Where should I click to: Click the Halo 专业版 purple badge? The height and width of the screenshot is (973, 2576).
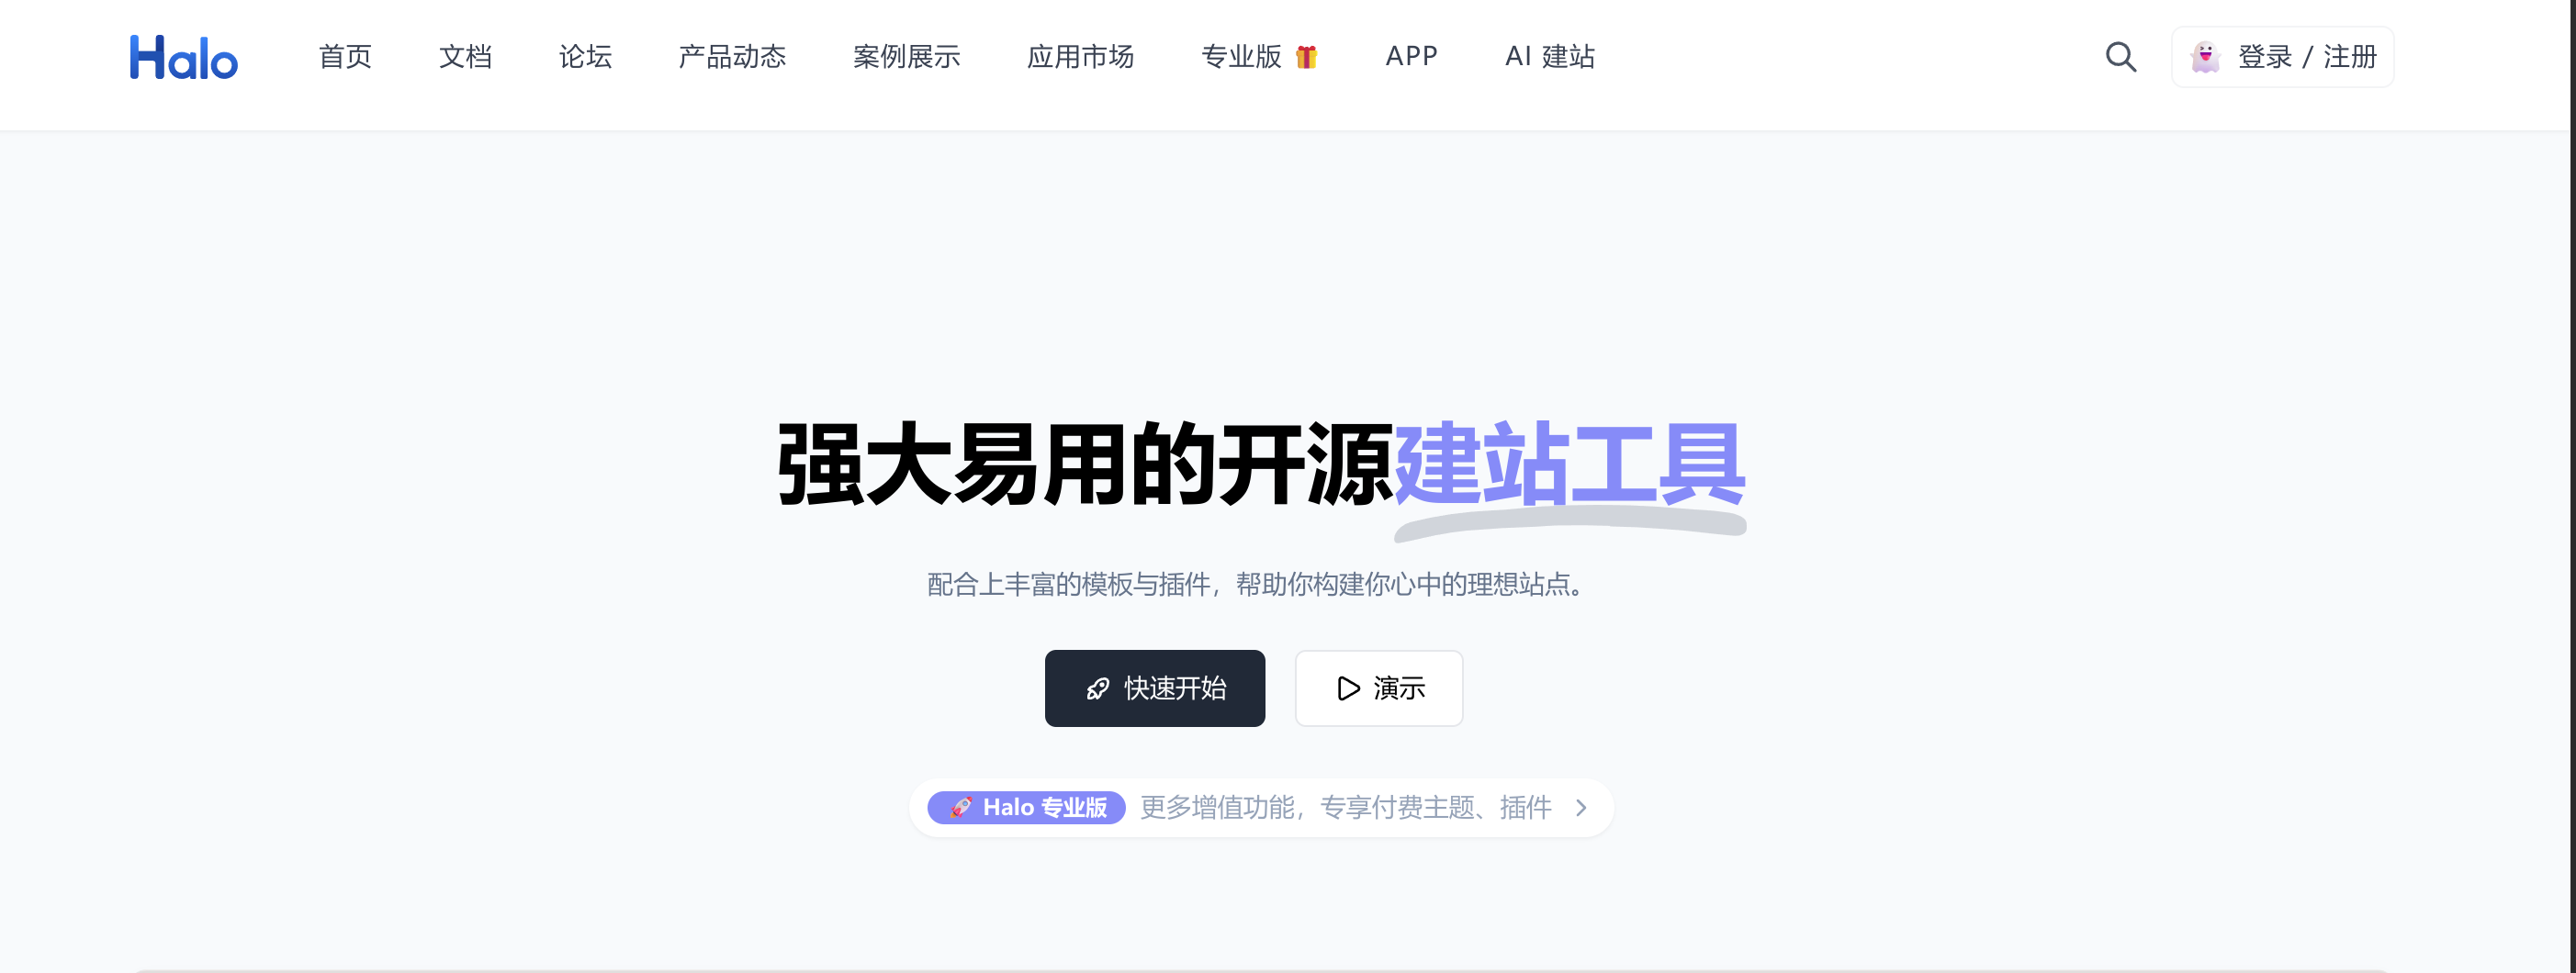(1026, 808)
